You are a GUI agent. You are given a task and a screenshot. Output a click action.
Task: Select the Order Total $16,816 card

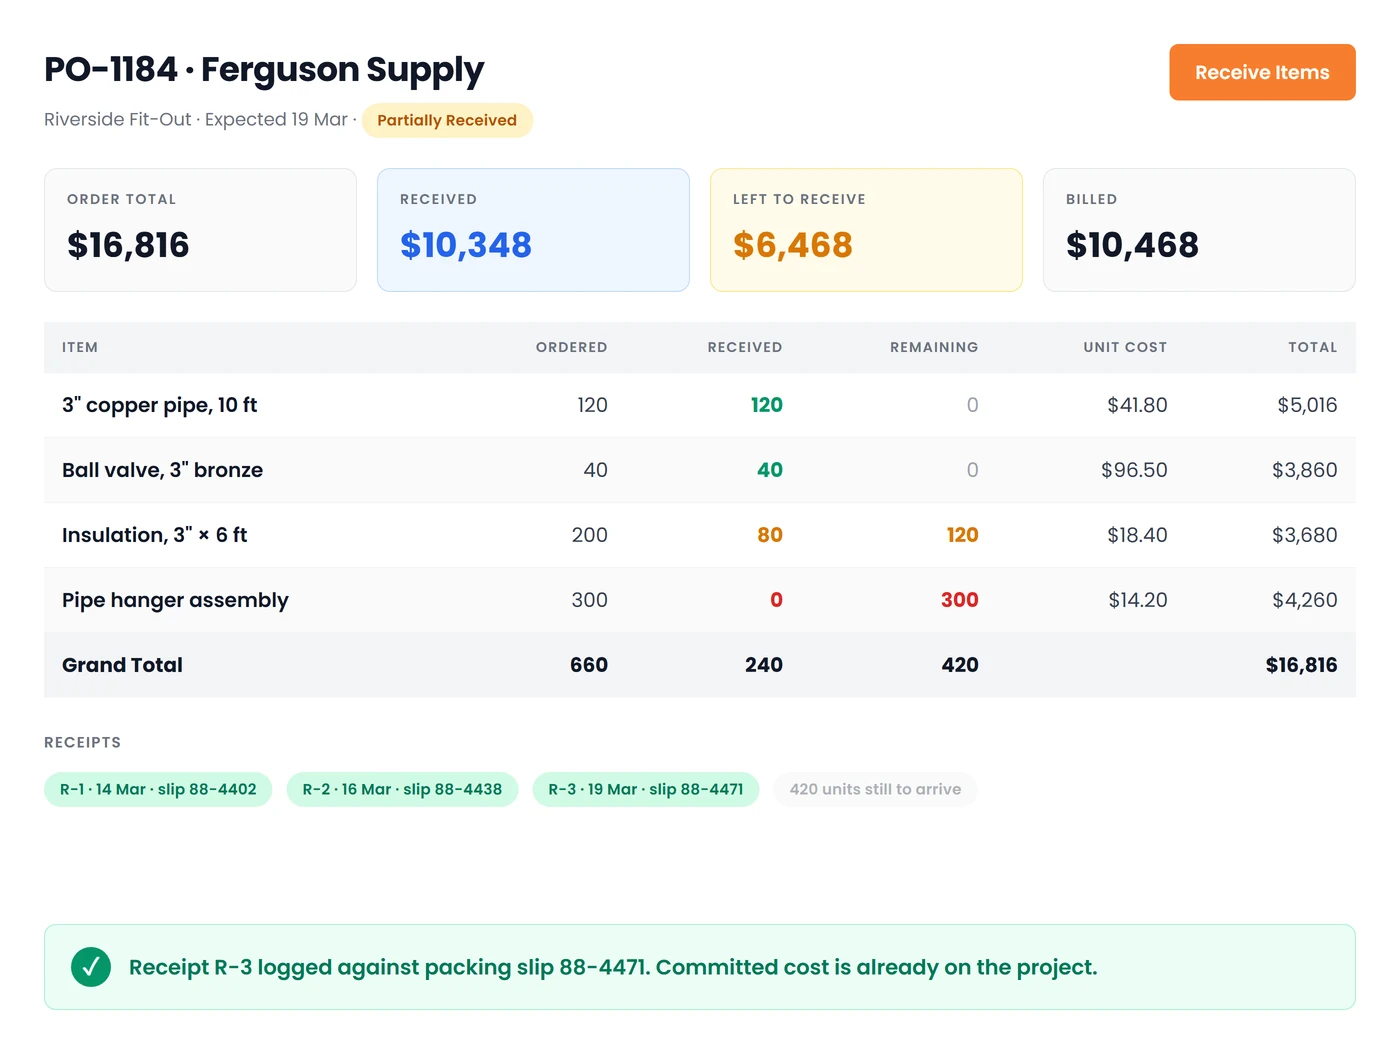click(200, 230)
